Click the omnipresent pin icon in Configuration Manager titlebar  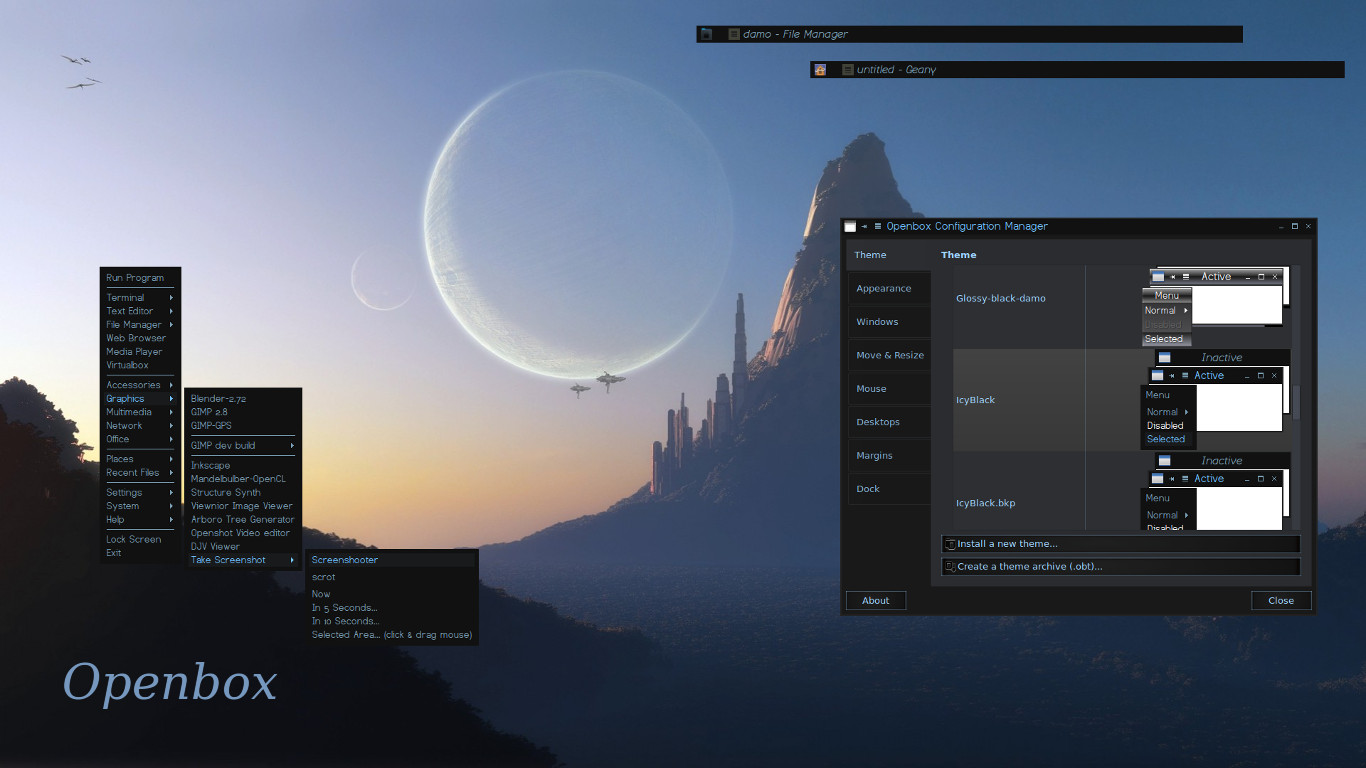pos(865,227)
